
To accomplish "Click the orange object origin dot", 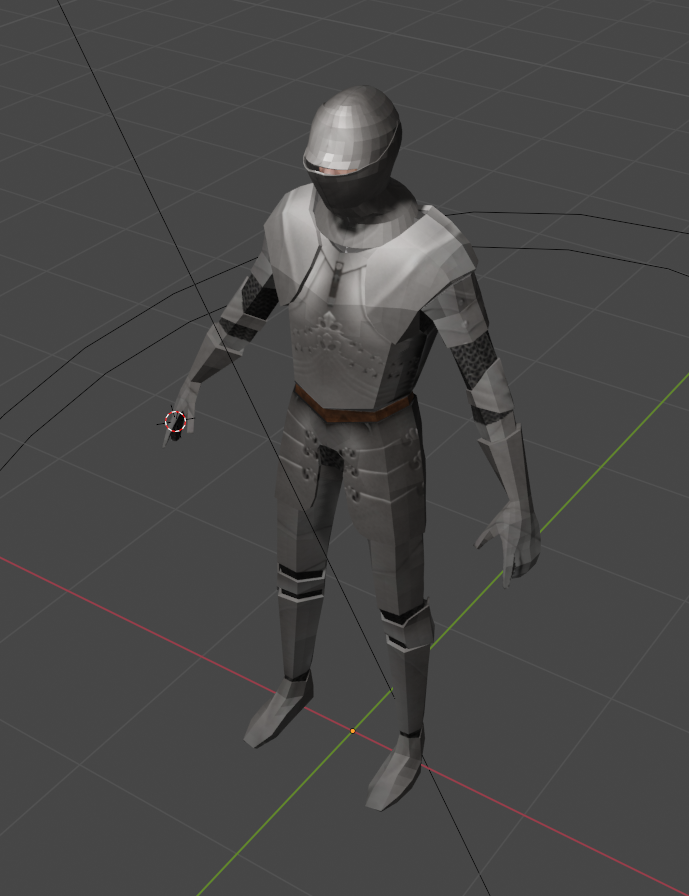I will click(352, 731).
